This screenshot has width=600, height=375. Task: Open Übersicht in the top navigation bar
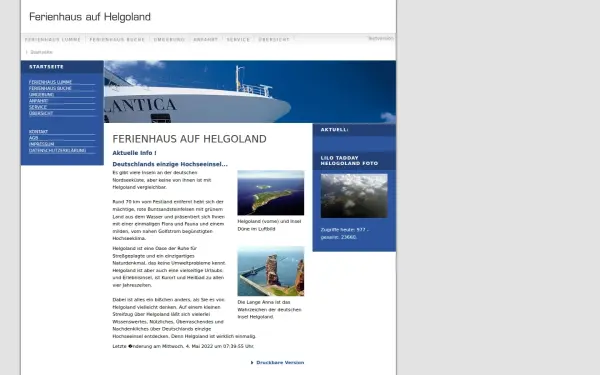pos(274,39)
